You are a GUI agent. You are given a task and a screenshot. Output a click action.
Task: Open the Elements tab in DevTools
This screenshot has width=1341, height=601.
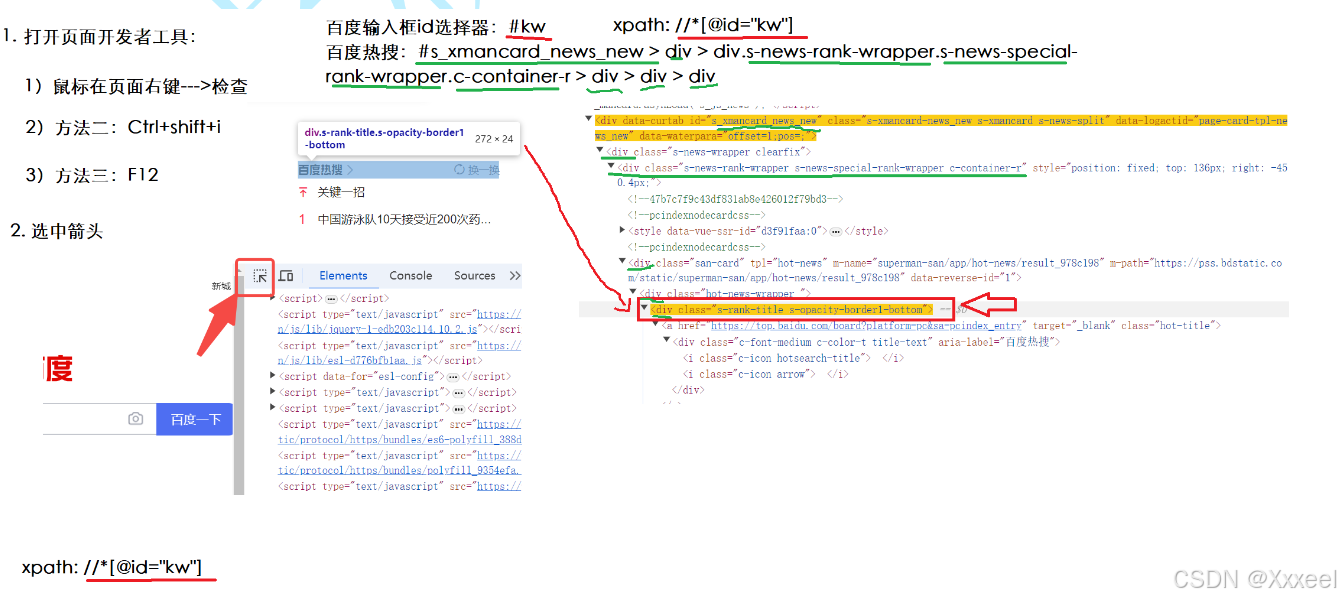click(x=343, y=276)
